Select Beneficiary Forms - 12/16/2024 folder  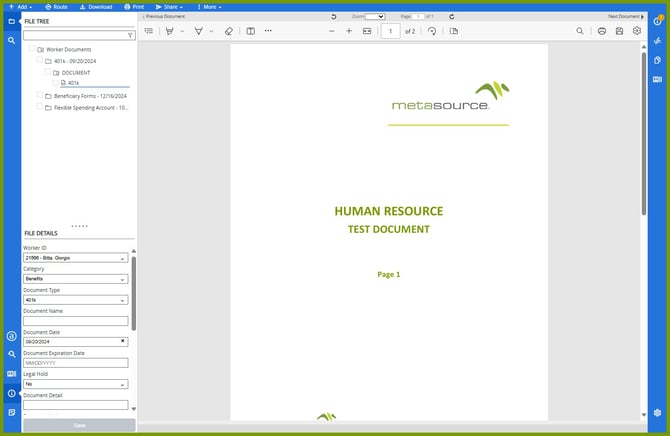(90, 96)
